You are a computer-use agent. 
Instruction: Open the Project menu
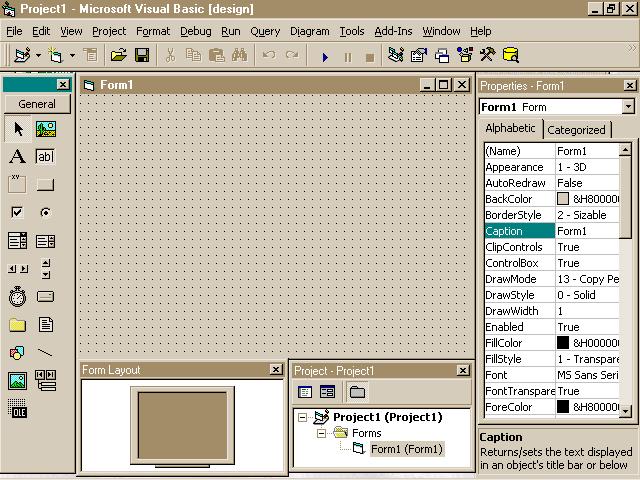pyautogui.click(x=109, y=31)
